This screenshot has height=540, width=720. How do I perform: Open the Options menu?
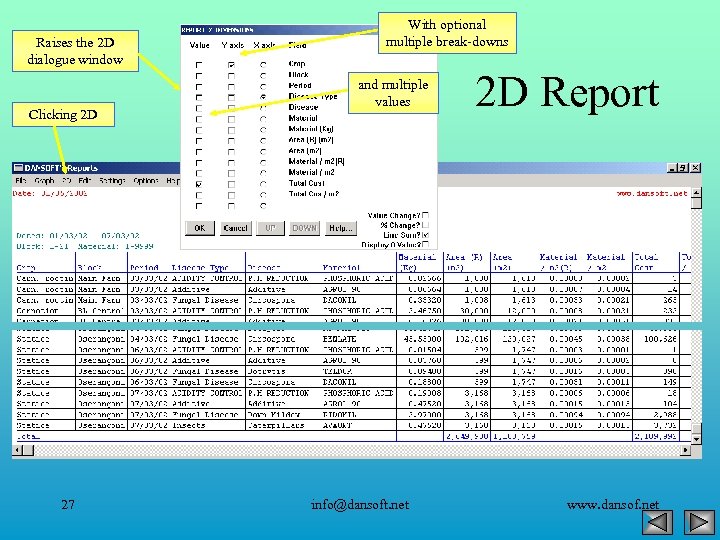146,181
